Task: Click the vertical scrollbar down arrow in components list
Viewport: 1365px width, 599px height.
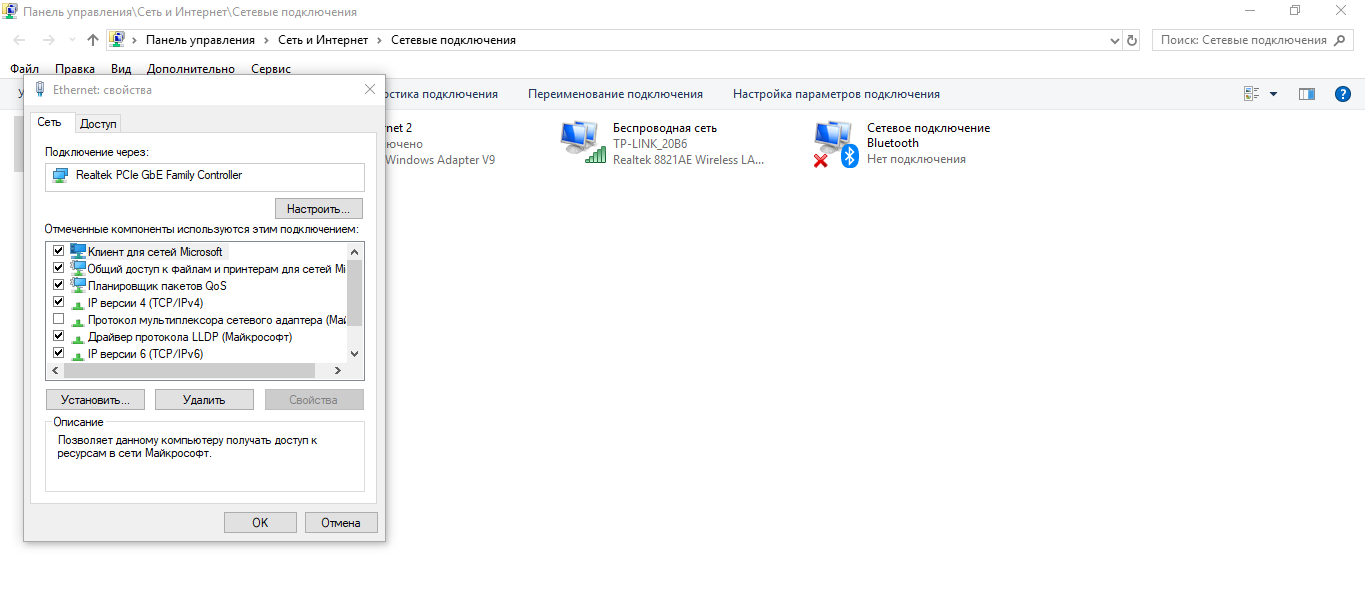Action: coord(354,353)
